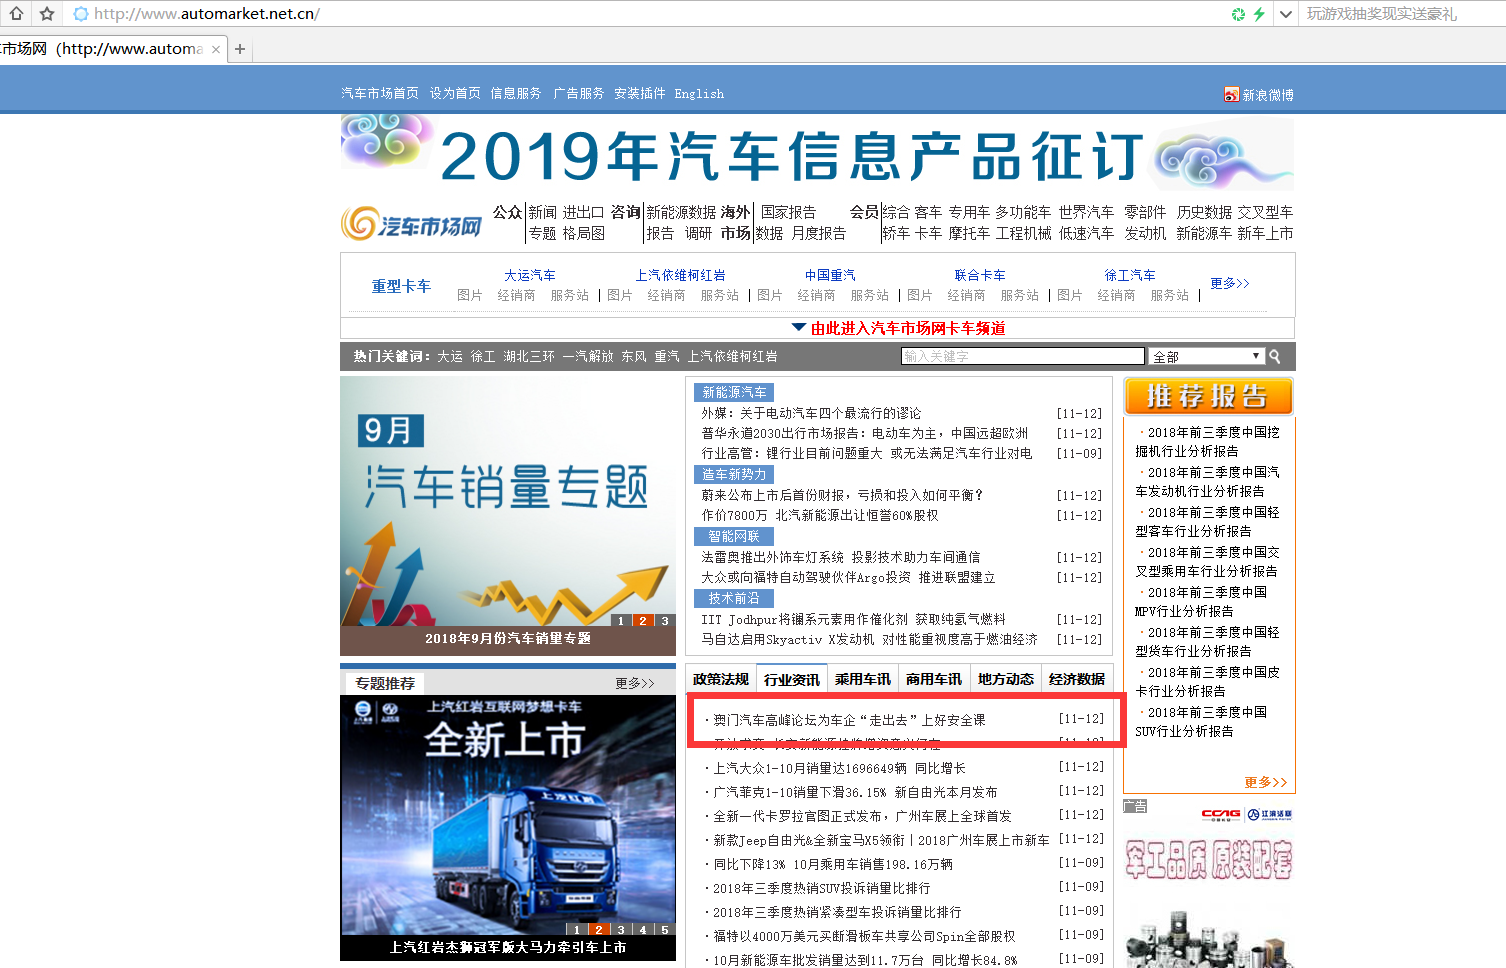Open 广告服务 in top bar
Image resolution: width=1506 pixels, height=968 pixels.
579,93
